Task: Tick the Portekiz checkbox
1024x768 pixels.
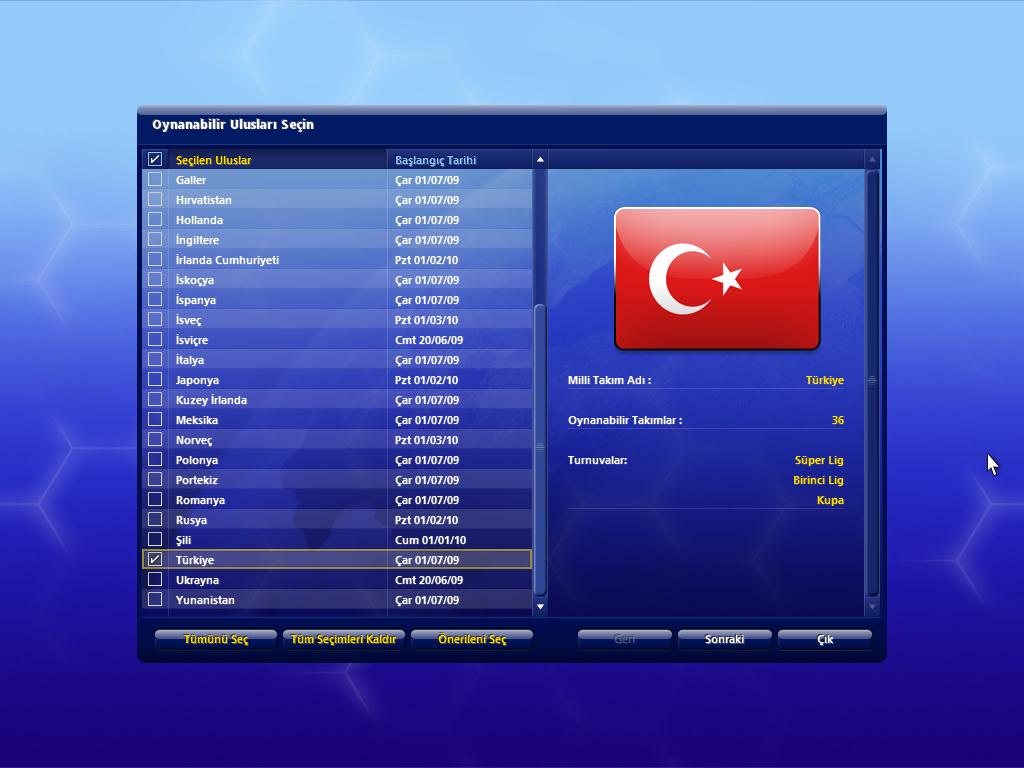Action: 155,479
